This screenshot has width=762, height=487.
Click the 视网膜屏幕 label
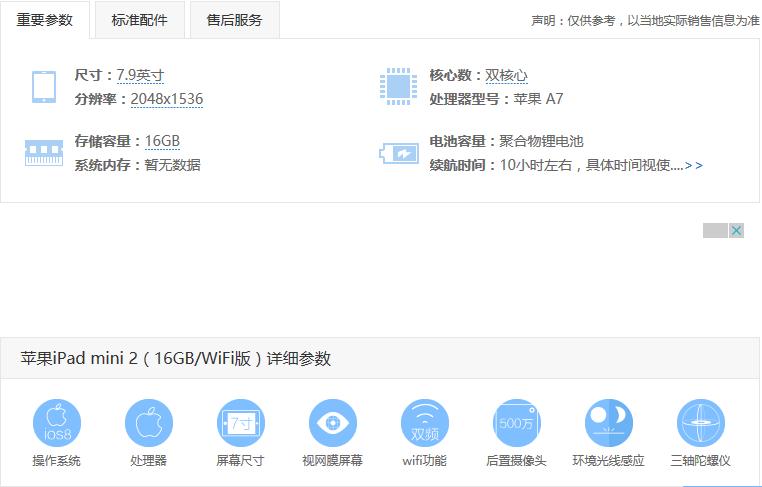tap(332, 460)
